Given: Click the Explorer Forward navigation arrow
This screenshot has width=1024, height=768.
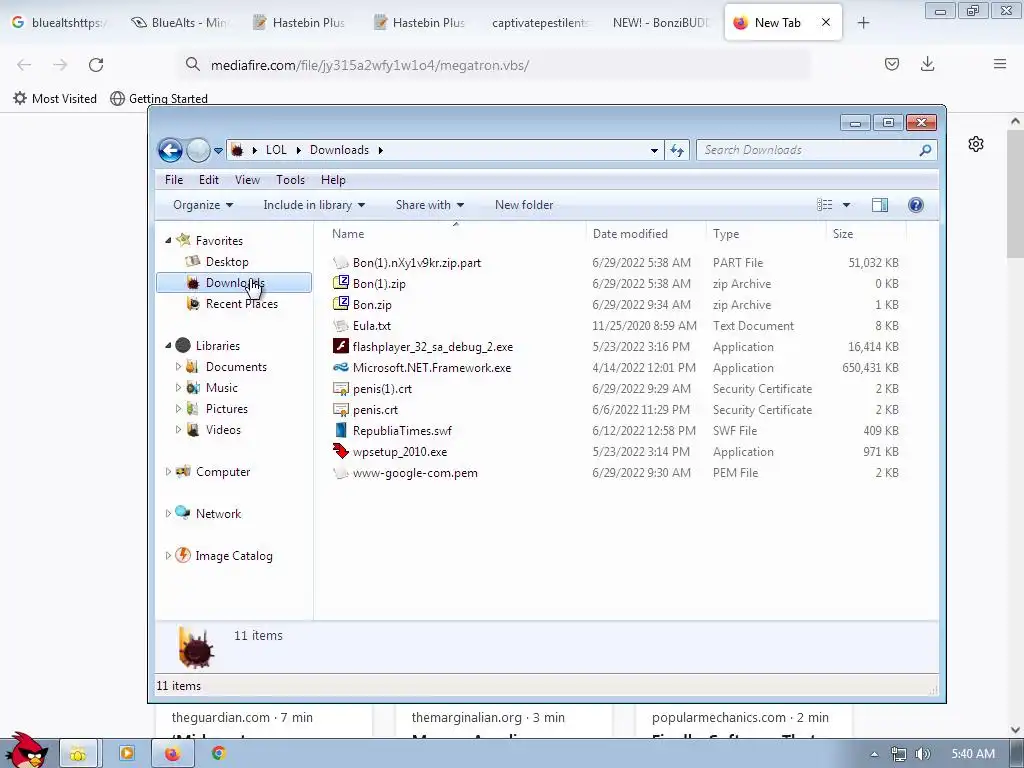Looking at the screenshot, I should tap(198, 150).
